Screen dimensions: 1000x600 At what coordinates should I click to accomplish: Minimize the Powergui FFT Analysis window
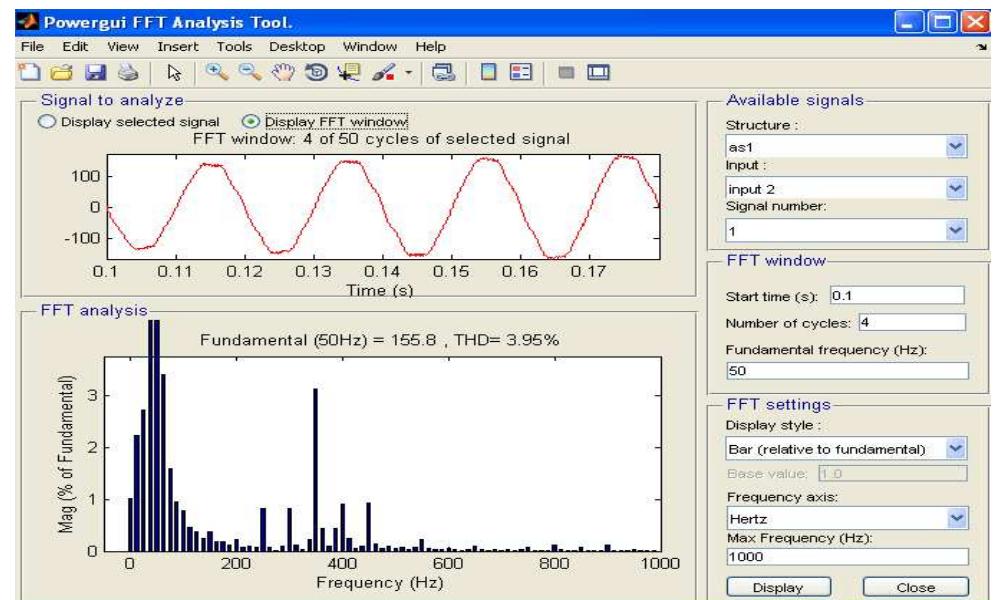click(908, 23)
